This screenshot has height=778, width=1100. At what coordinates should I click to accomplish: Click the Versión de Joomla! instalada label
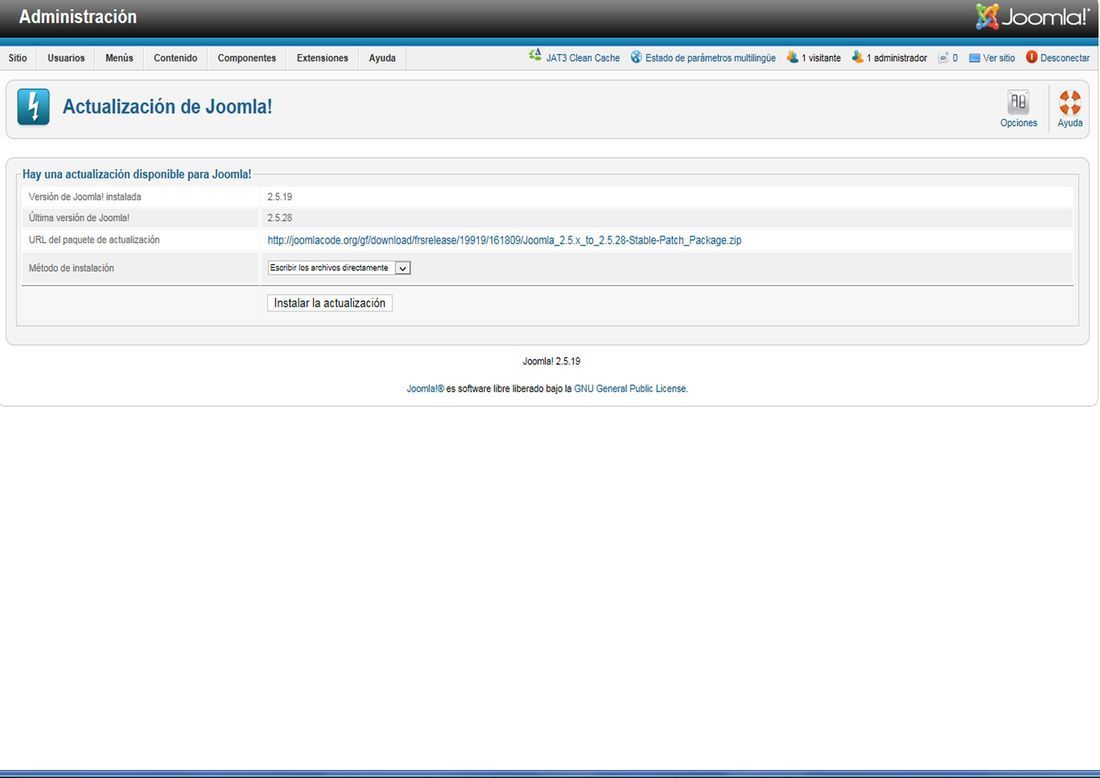(x=85, y=197)
